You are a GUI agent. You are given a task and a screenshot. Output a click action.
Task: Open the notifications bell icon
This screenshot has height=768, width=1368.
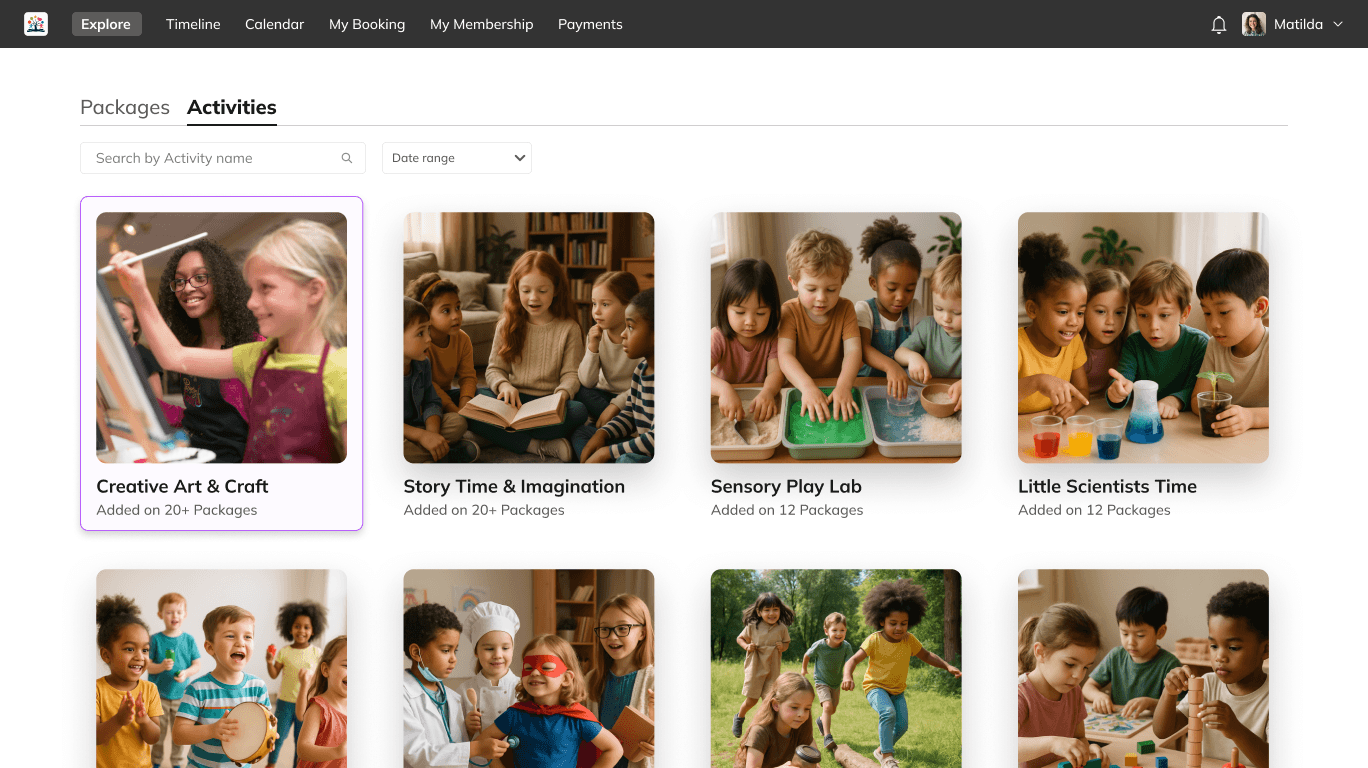(x=1218, y=25)
